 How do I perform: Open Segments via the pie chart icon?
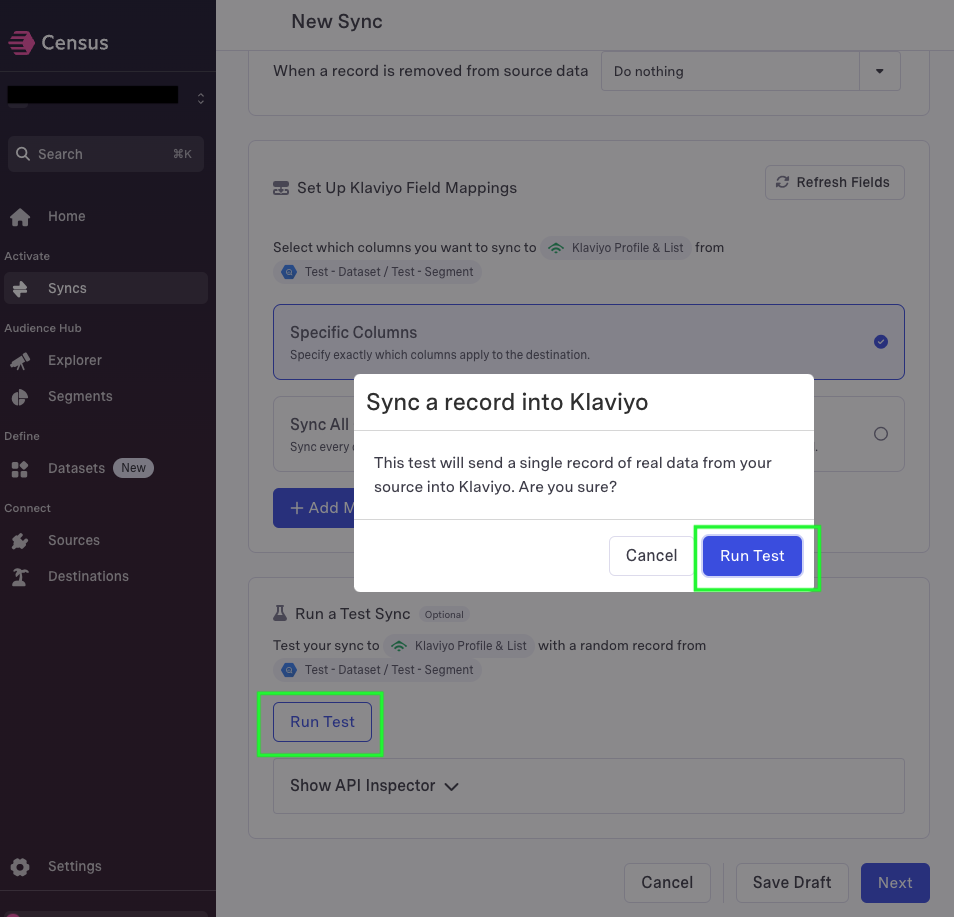point(20,397)
